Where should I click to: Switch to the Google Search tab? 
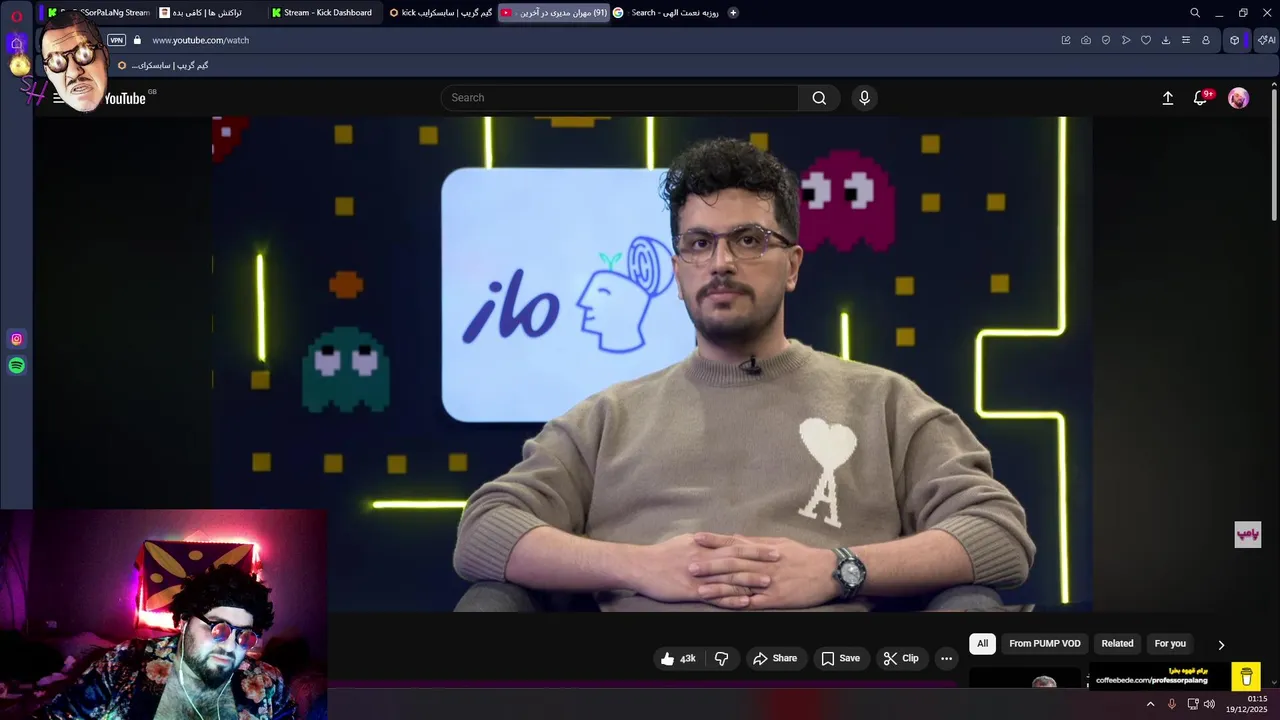[665, 13]
